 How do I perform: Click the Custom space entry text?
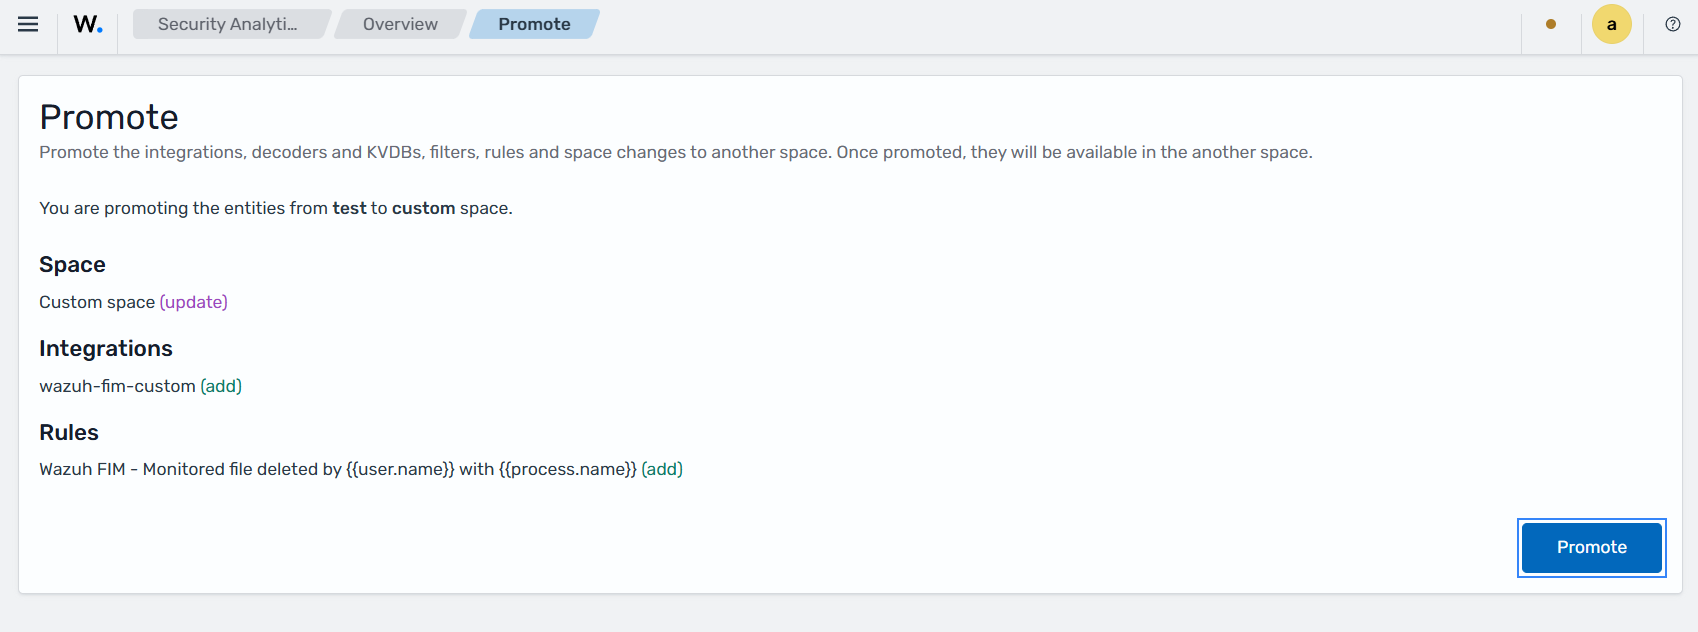coord(97,302)
